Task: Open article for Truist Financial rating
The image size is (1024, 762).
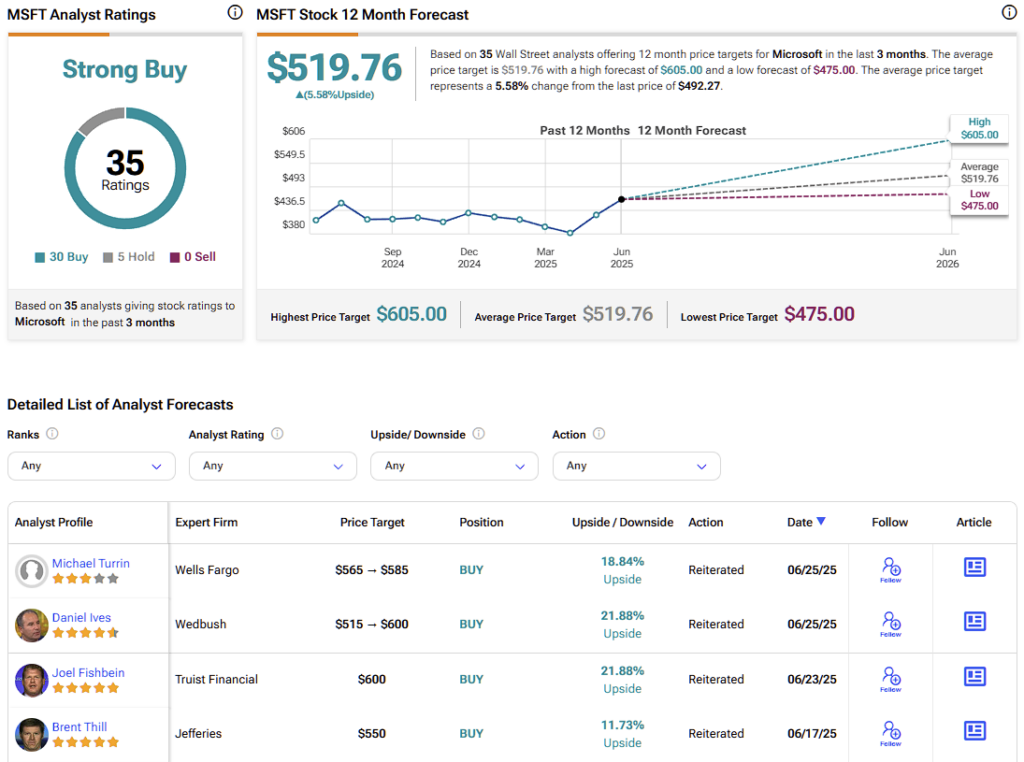Action: (x=974, y=676)
